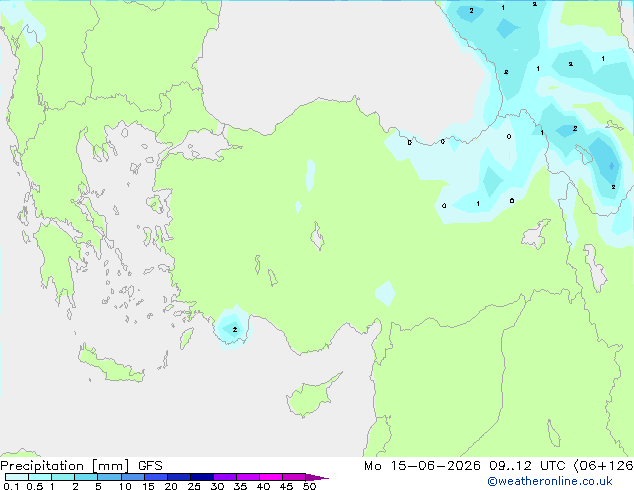This screenshot has height=490, width=634.
Task: Open the weatheronline.co.uk link
Action: click(550, 481)
